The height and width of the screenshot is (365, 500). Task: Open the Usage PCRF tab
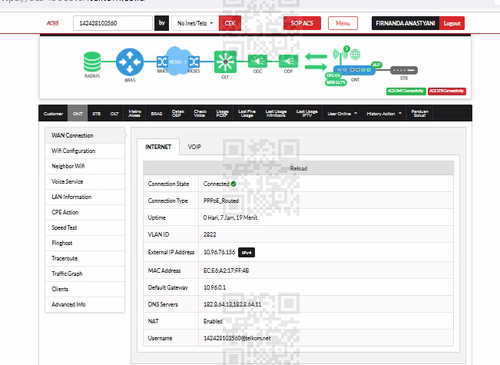coord(222,114)
